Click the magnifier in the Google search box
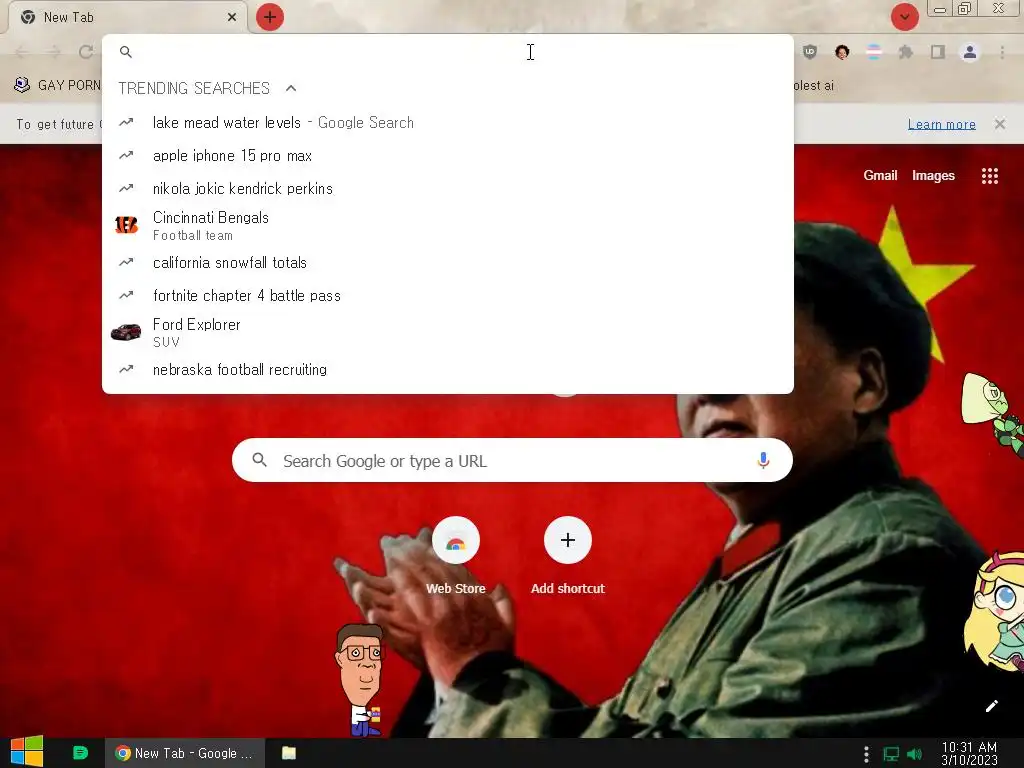The height and width of the screenshot is (768, 1024). coord(259,460)
